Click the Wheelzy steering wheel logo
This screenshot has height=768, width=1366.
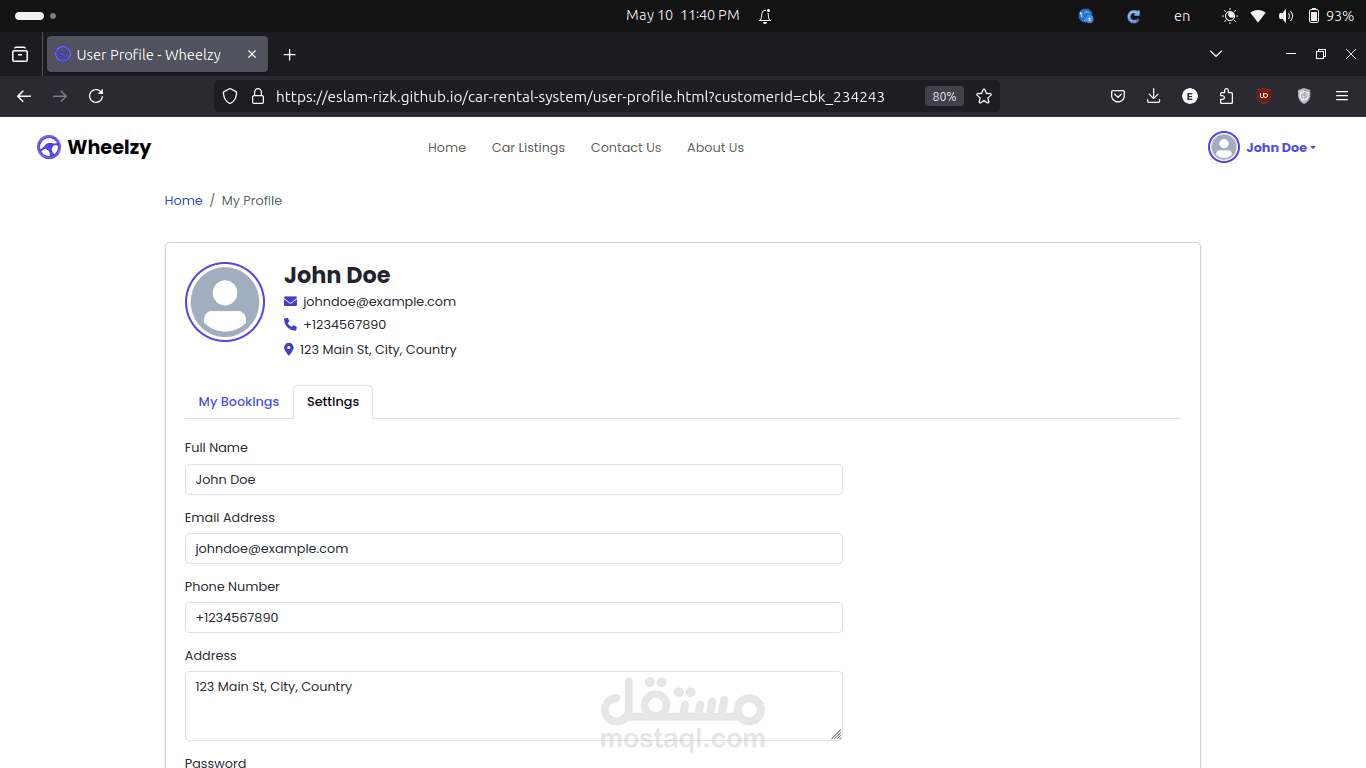click(x=49, y=147)
